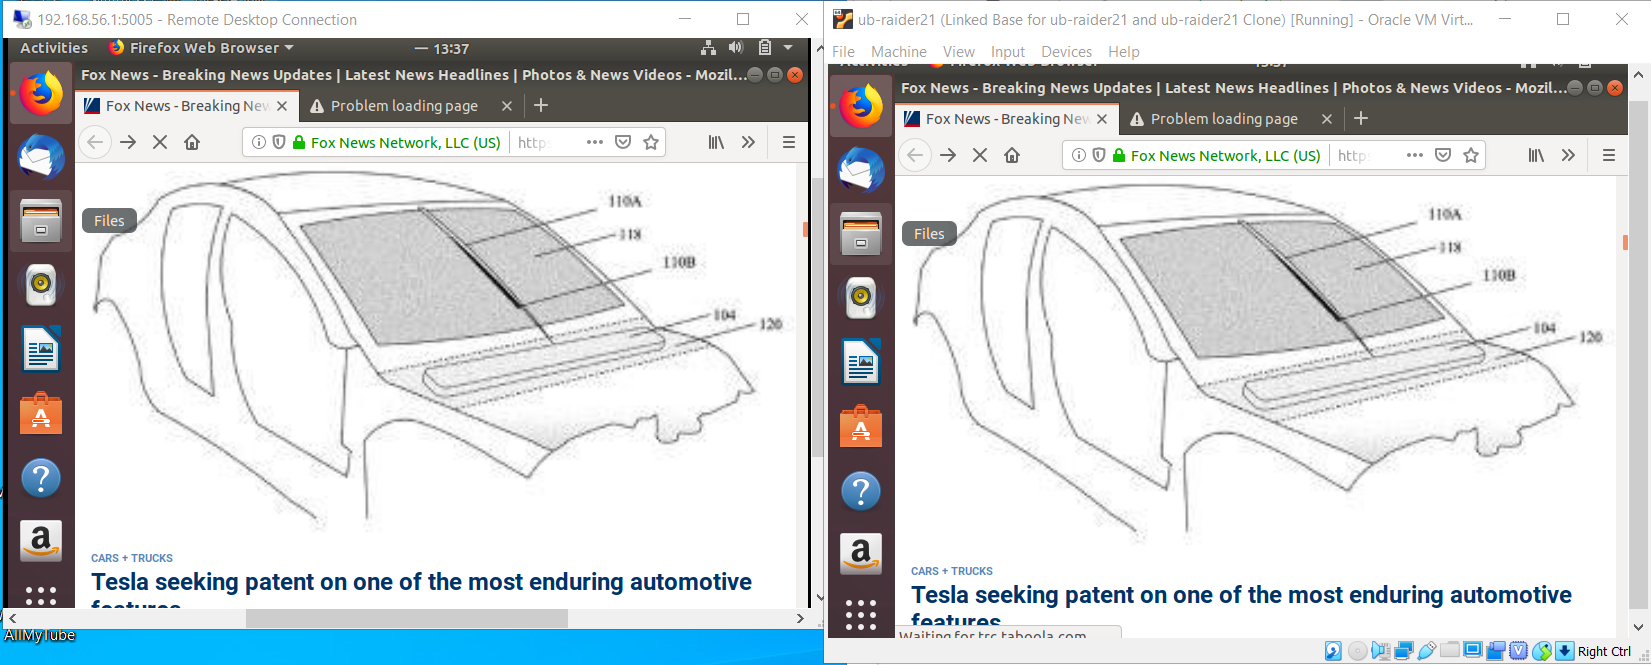Open the Devices menu in VirtualBox
The width and height of the screenshot is (1651, 665).
tap(1066, 52)
